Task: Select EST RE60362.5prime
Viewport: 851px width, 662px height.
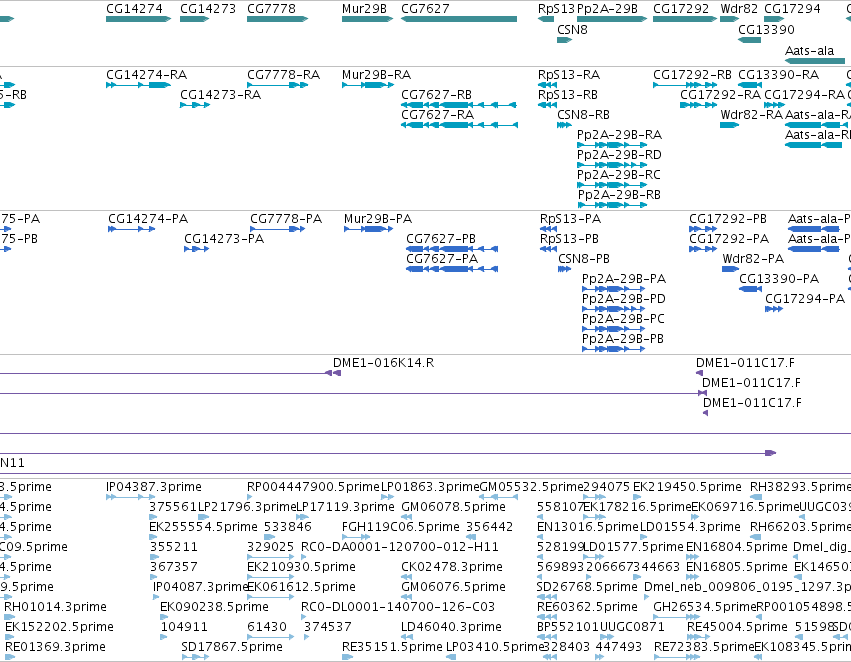Action: pos(587,608)
